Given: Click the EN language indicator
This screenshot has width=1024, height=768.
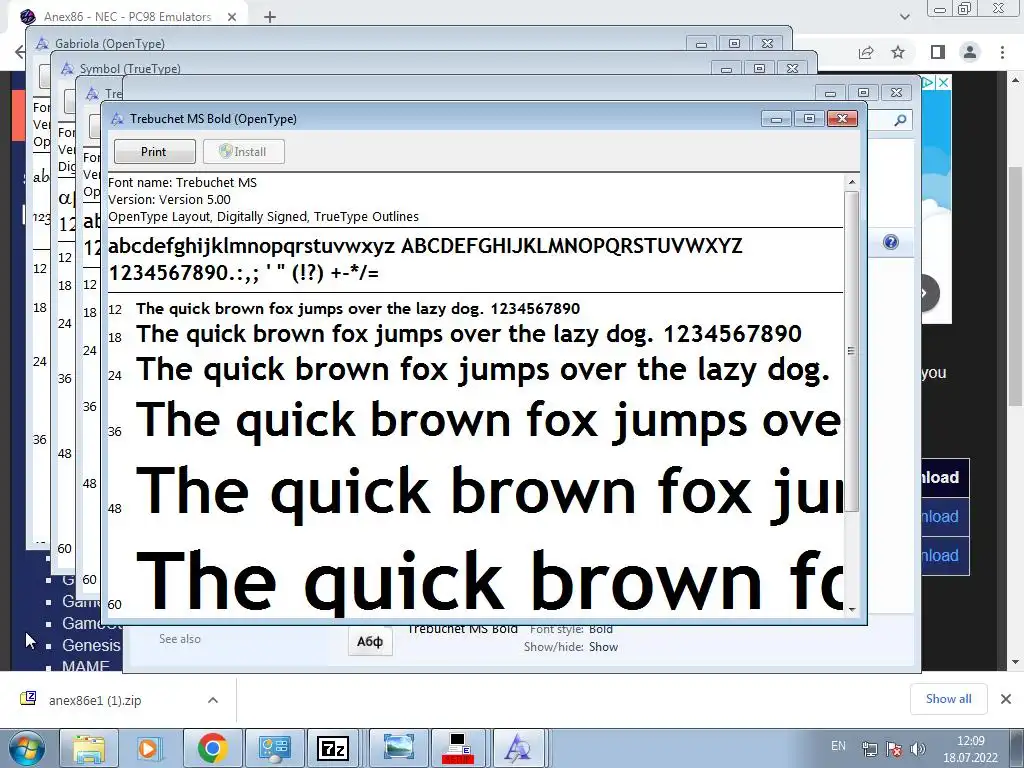Looking at the screenshot, I should (x=839, y=746).
